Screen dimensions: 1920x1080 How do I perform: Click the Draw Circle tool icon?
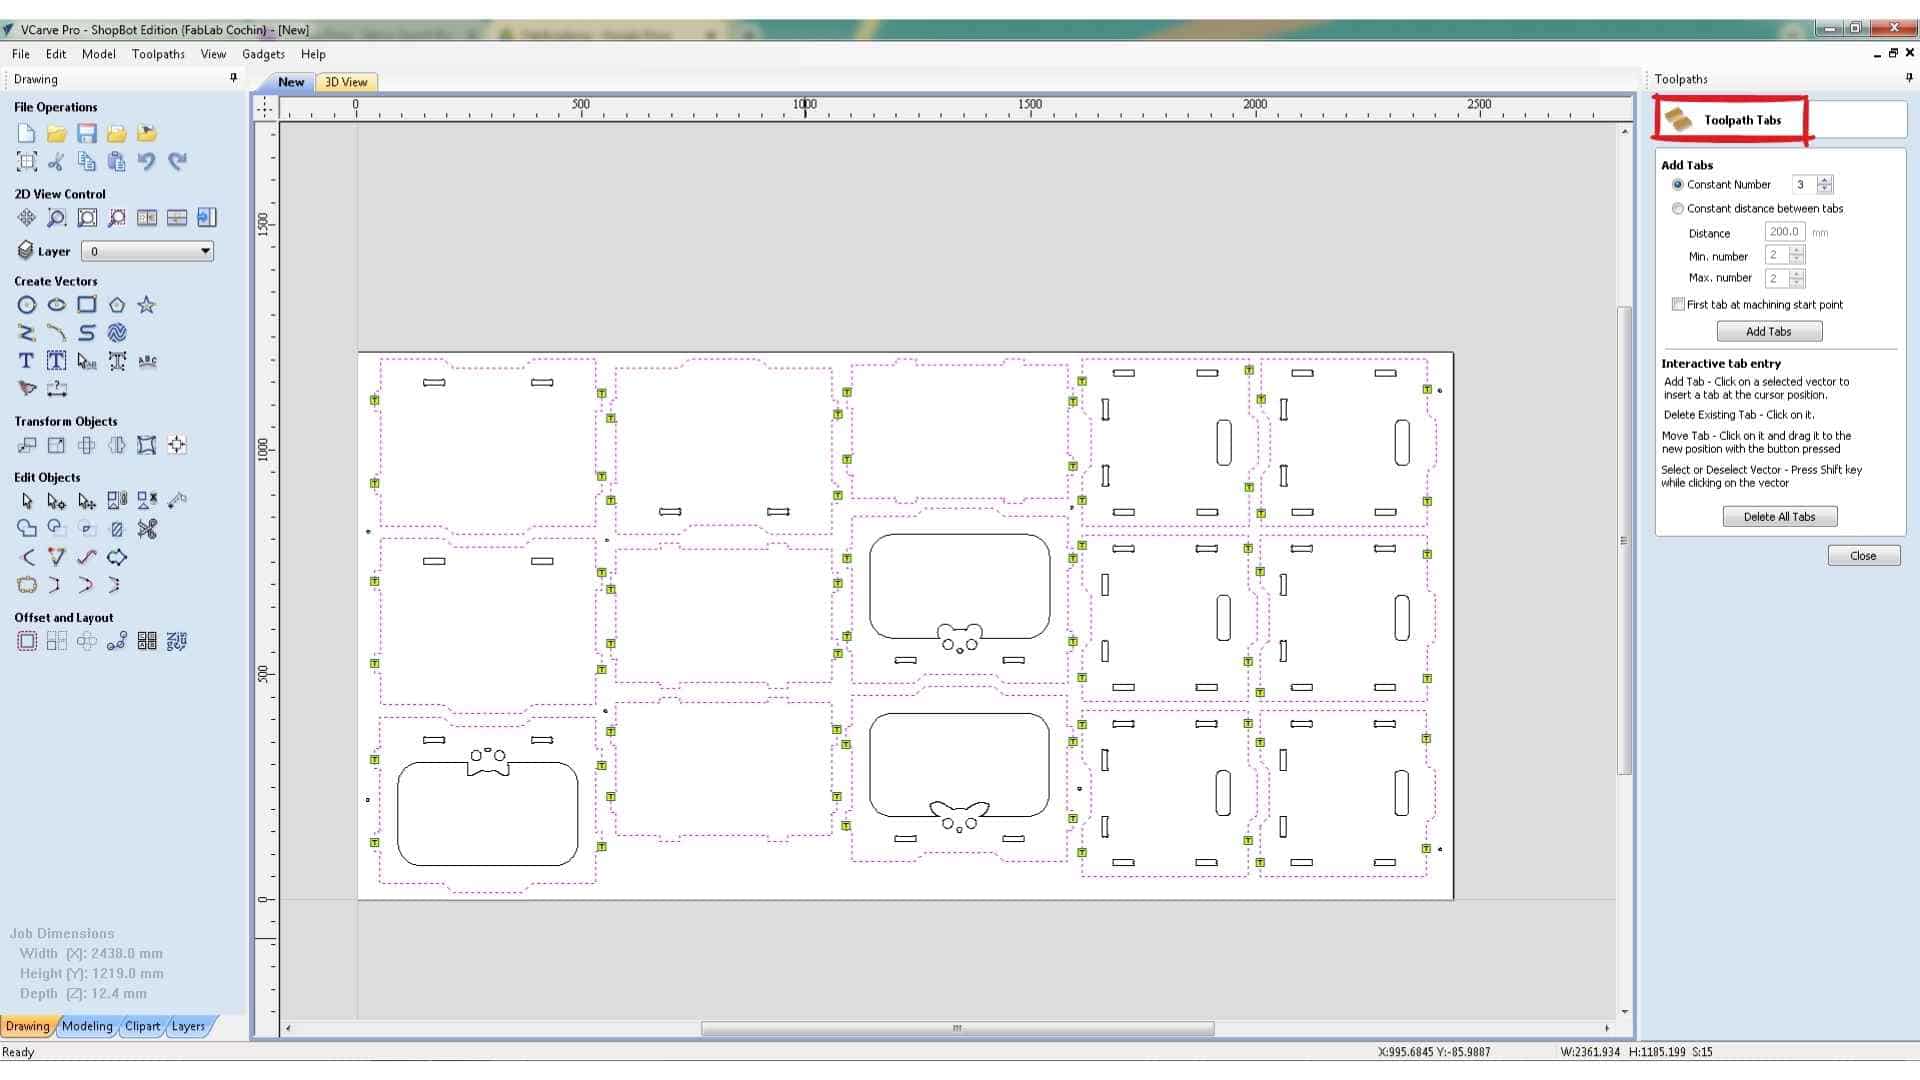[x=26, y=305]
